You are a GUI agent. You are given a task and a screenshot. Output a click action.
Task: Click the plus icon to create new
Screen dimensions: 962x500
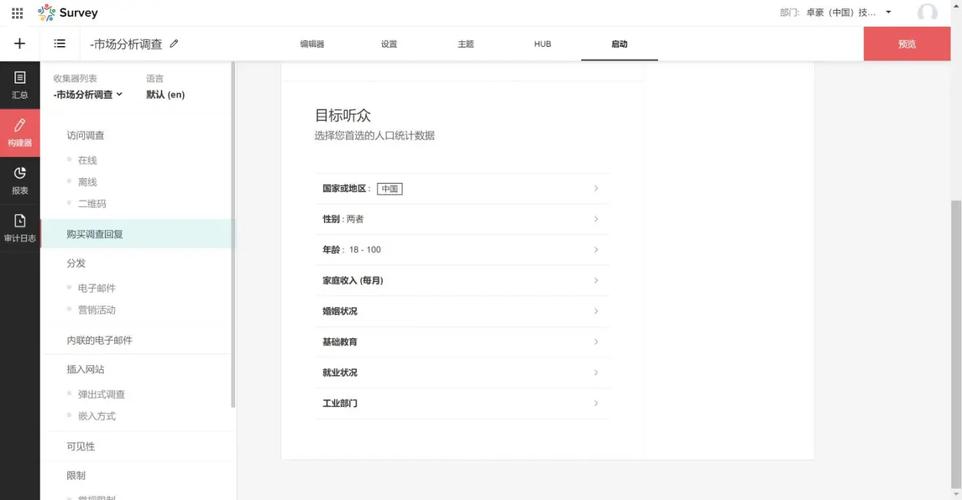pos(20,44)
